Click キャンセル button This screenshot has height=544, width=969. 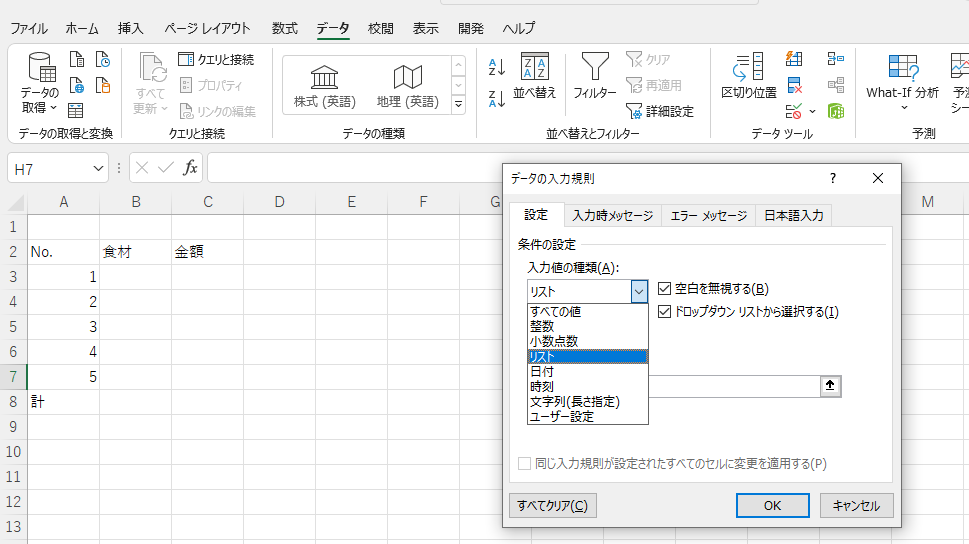(x=857, y=506)
